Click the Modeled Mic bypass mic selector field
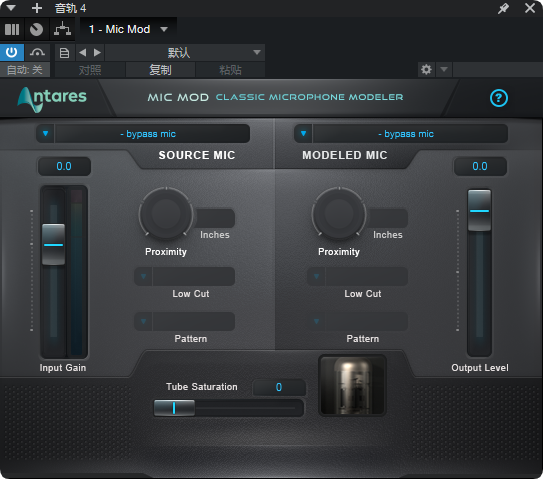The image size is (543, 479). 410,134
